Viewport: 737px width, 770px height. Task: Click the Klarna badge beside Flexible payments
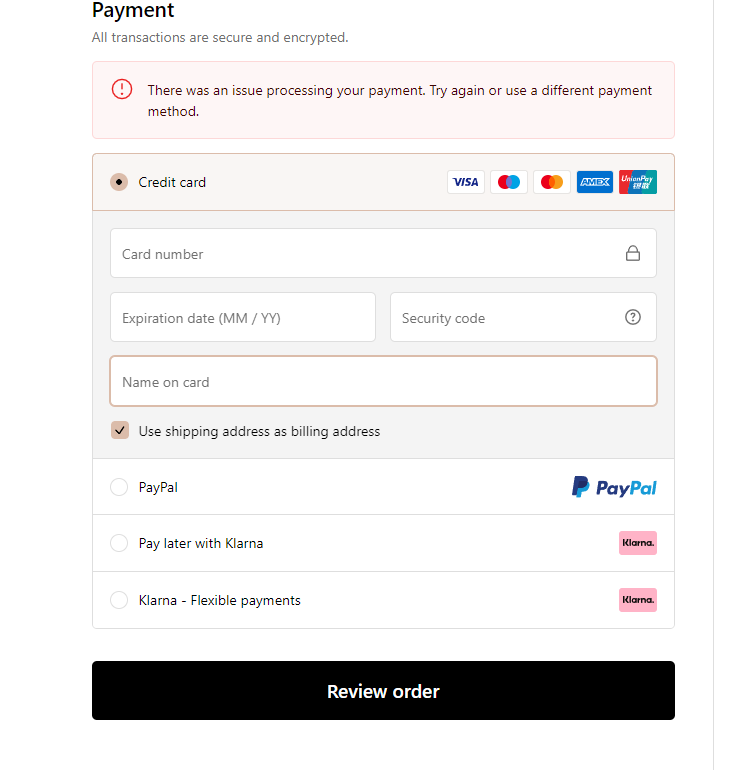638,600
